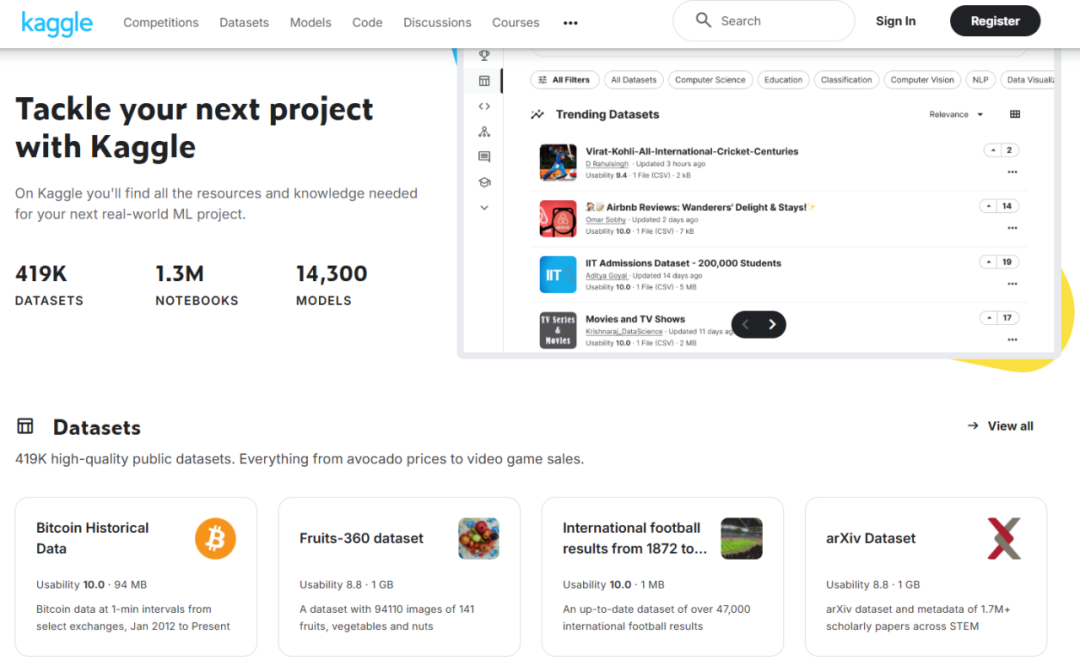The image size is (1080, 661).
Task: Click the magnifier search icon
Action: (x=703, y=20)
